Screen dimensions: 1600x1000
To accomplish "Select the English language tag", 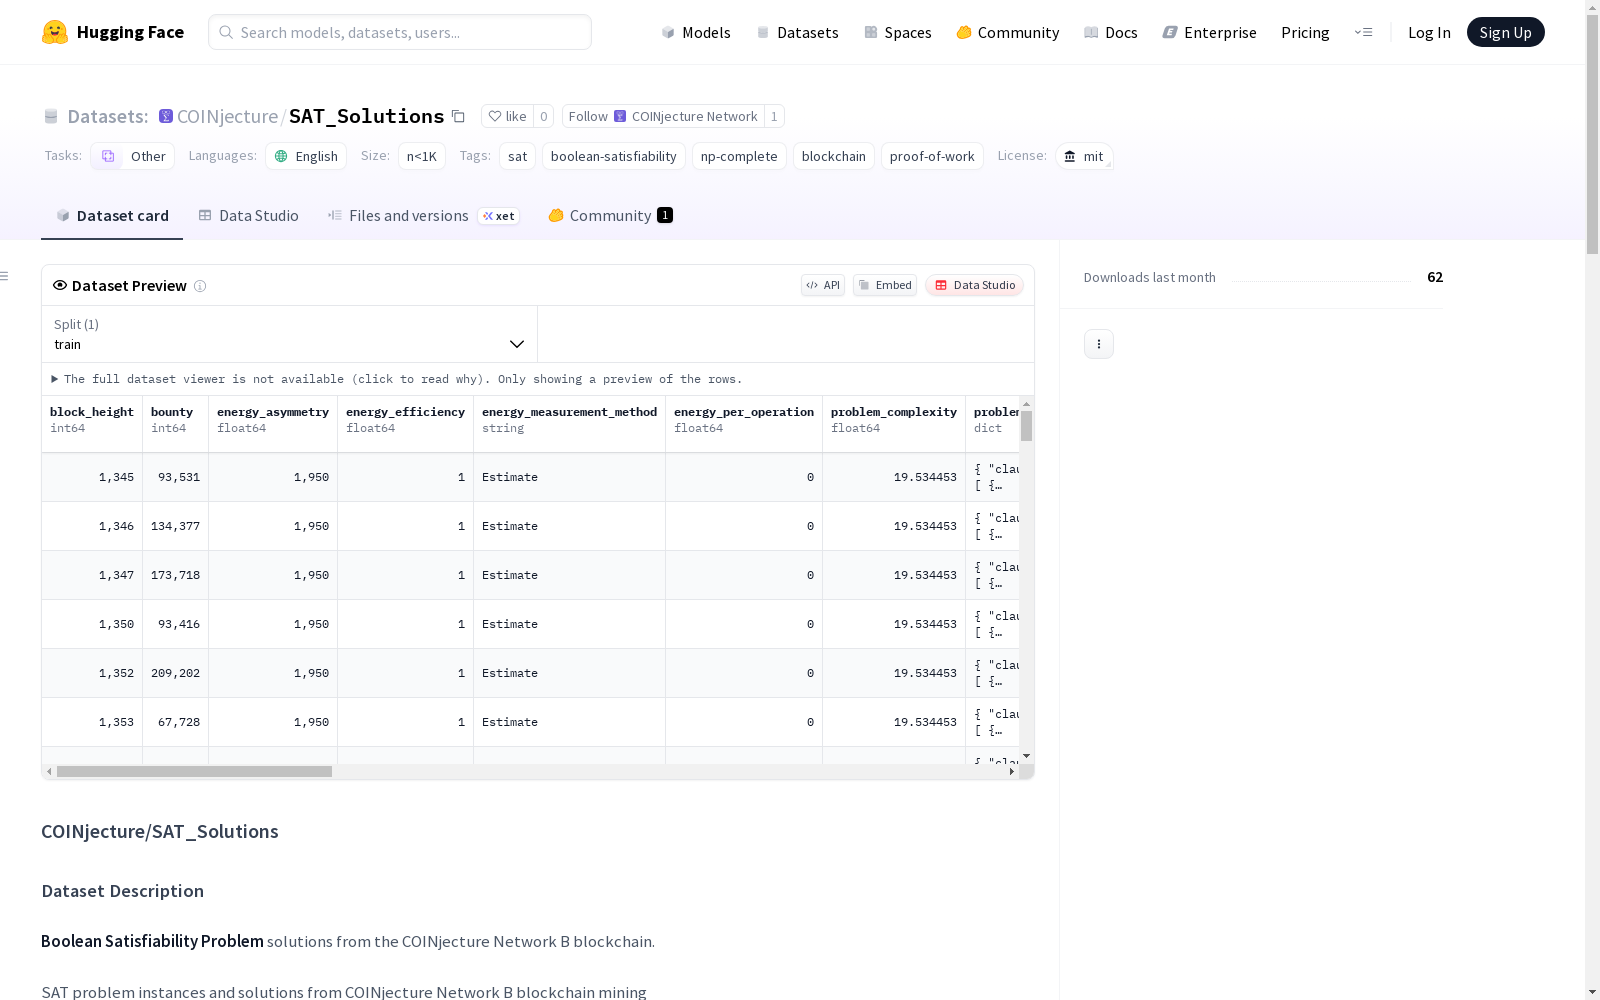I will click(306, 156).
